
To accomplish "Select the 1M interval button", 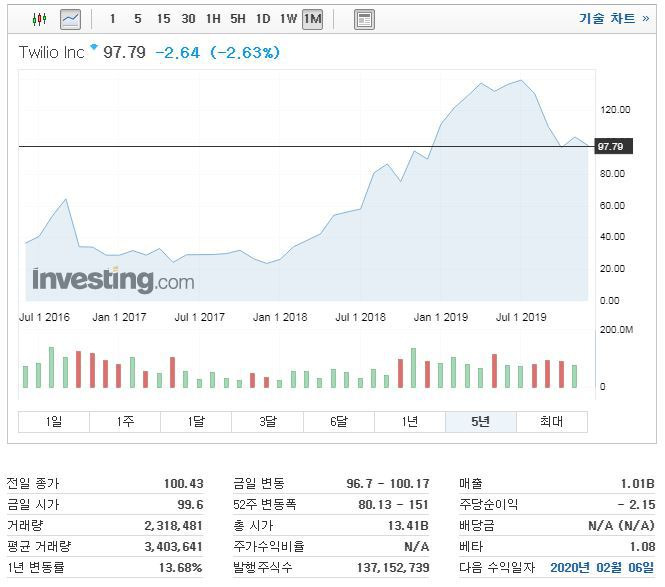I will 313,19.
